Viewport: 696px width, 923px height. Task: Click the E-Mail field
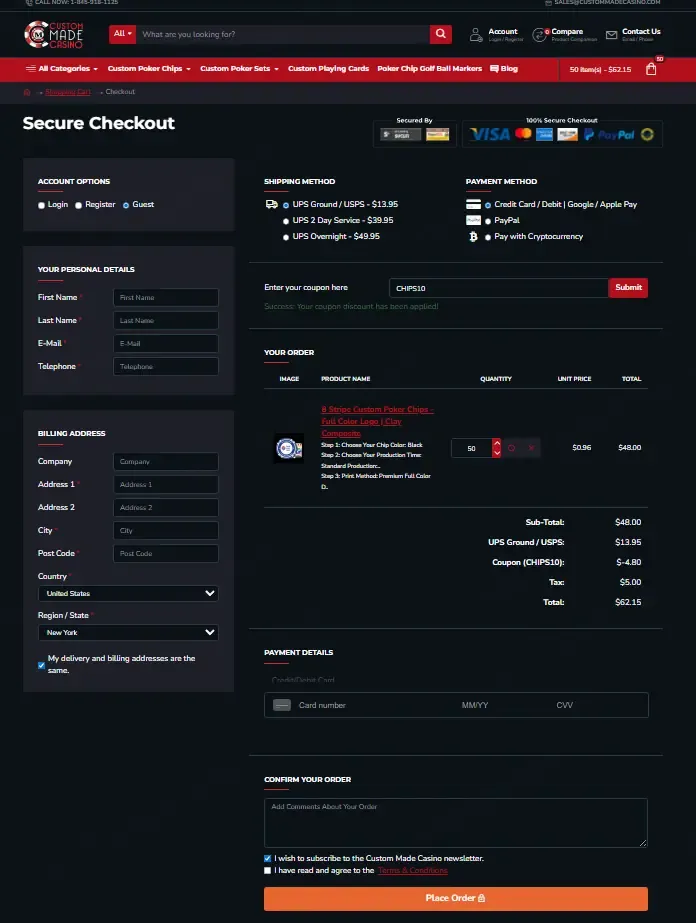point(165,344)
